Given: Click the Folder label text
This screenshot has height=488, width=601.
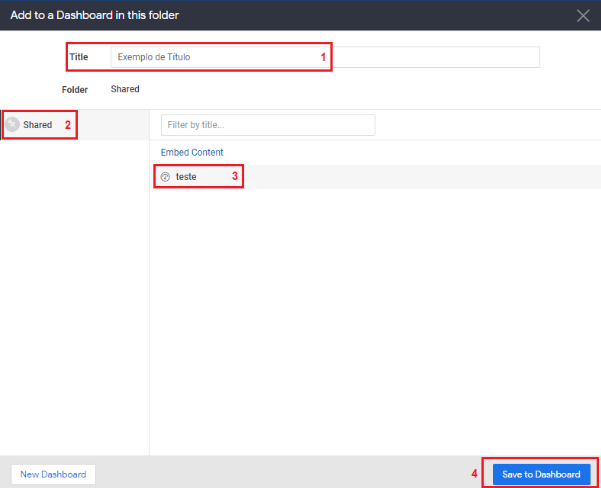Looking at the screenshot, I should pos(75,90).
